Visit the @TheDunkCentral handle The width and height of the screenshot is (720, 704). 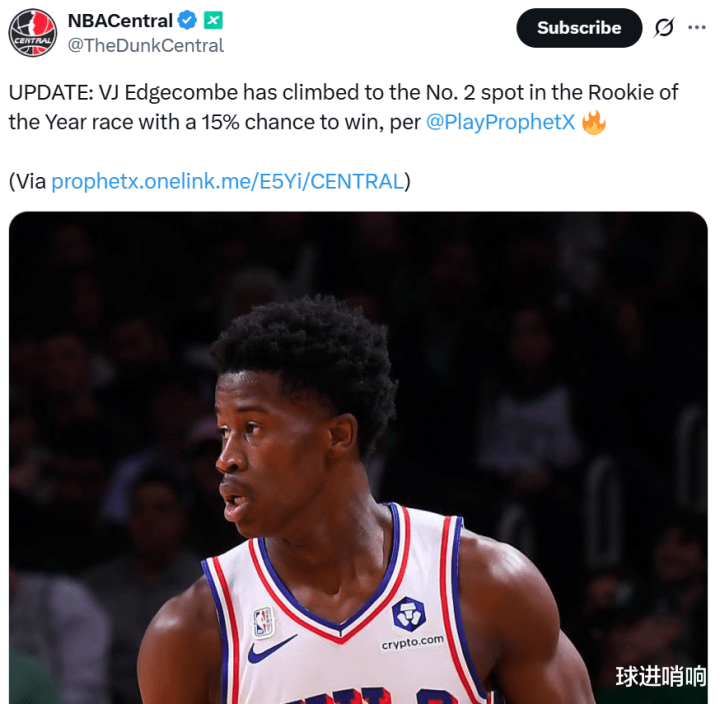[146, 45]
